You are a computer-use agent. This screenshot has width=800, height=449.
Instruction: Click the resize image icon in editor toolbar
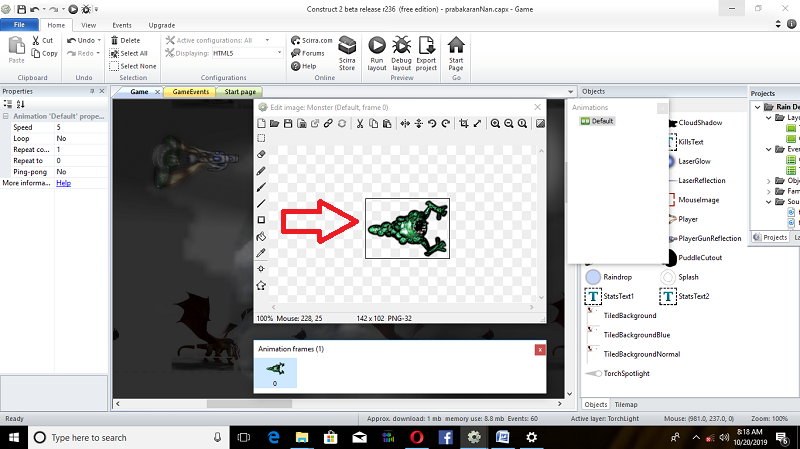[477, 123]
